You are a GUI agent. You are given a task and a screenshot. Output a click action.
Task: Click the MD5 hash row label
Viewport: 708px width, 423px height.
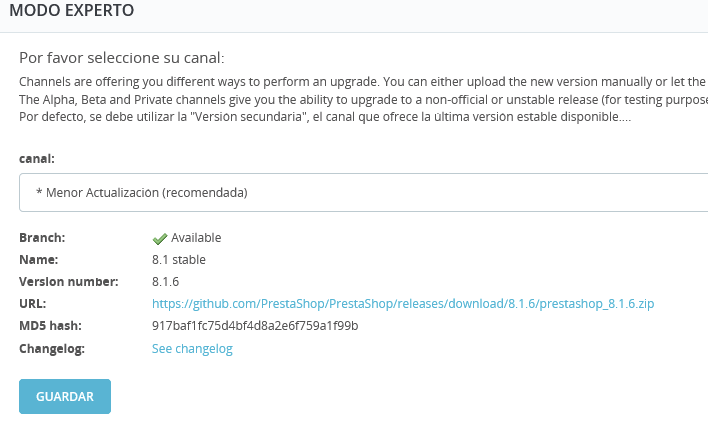[x=50, y=326]
